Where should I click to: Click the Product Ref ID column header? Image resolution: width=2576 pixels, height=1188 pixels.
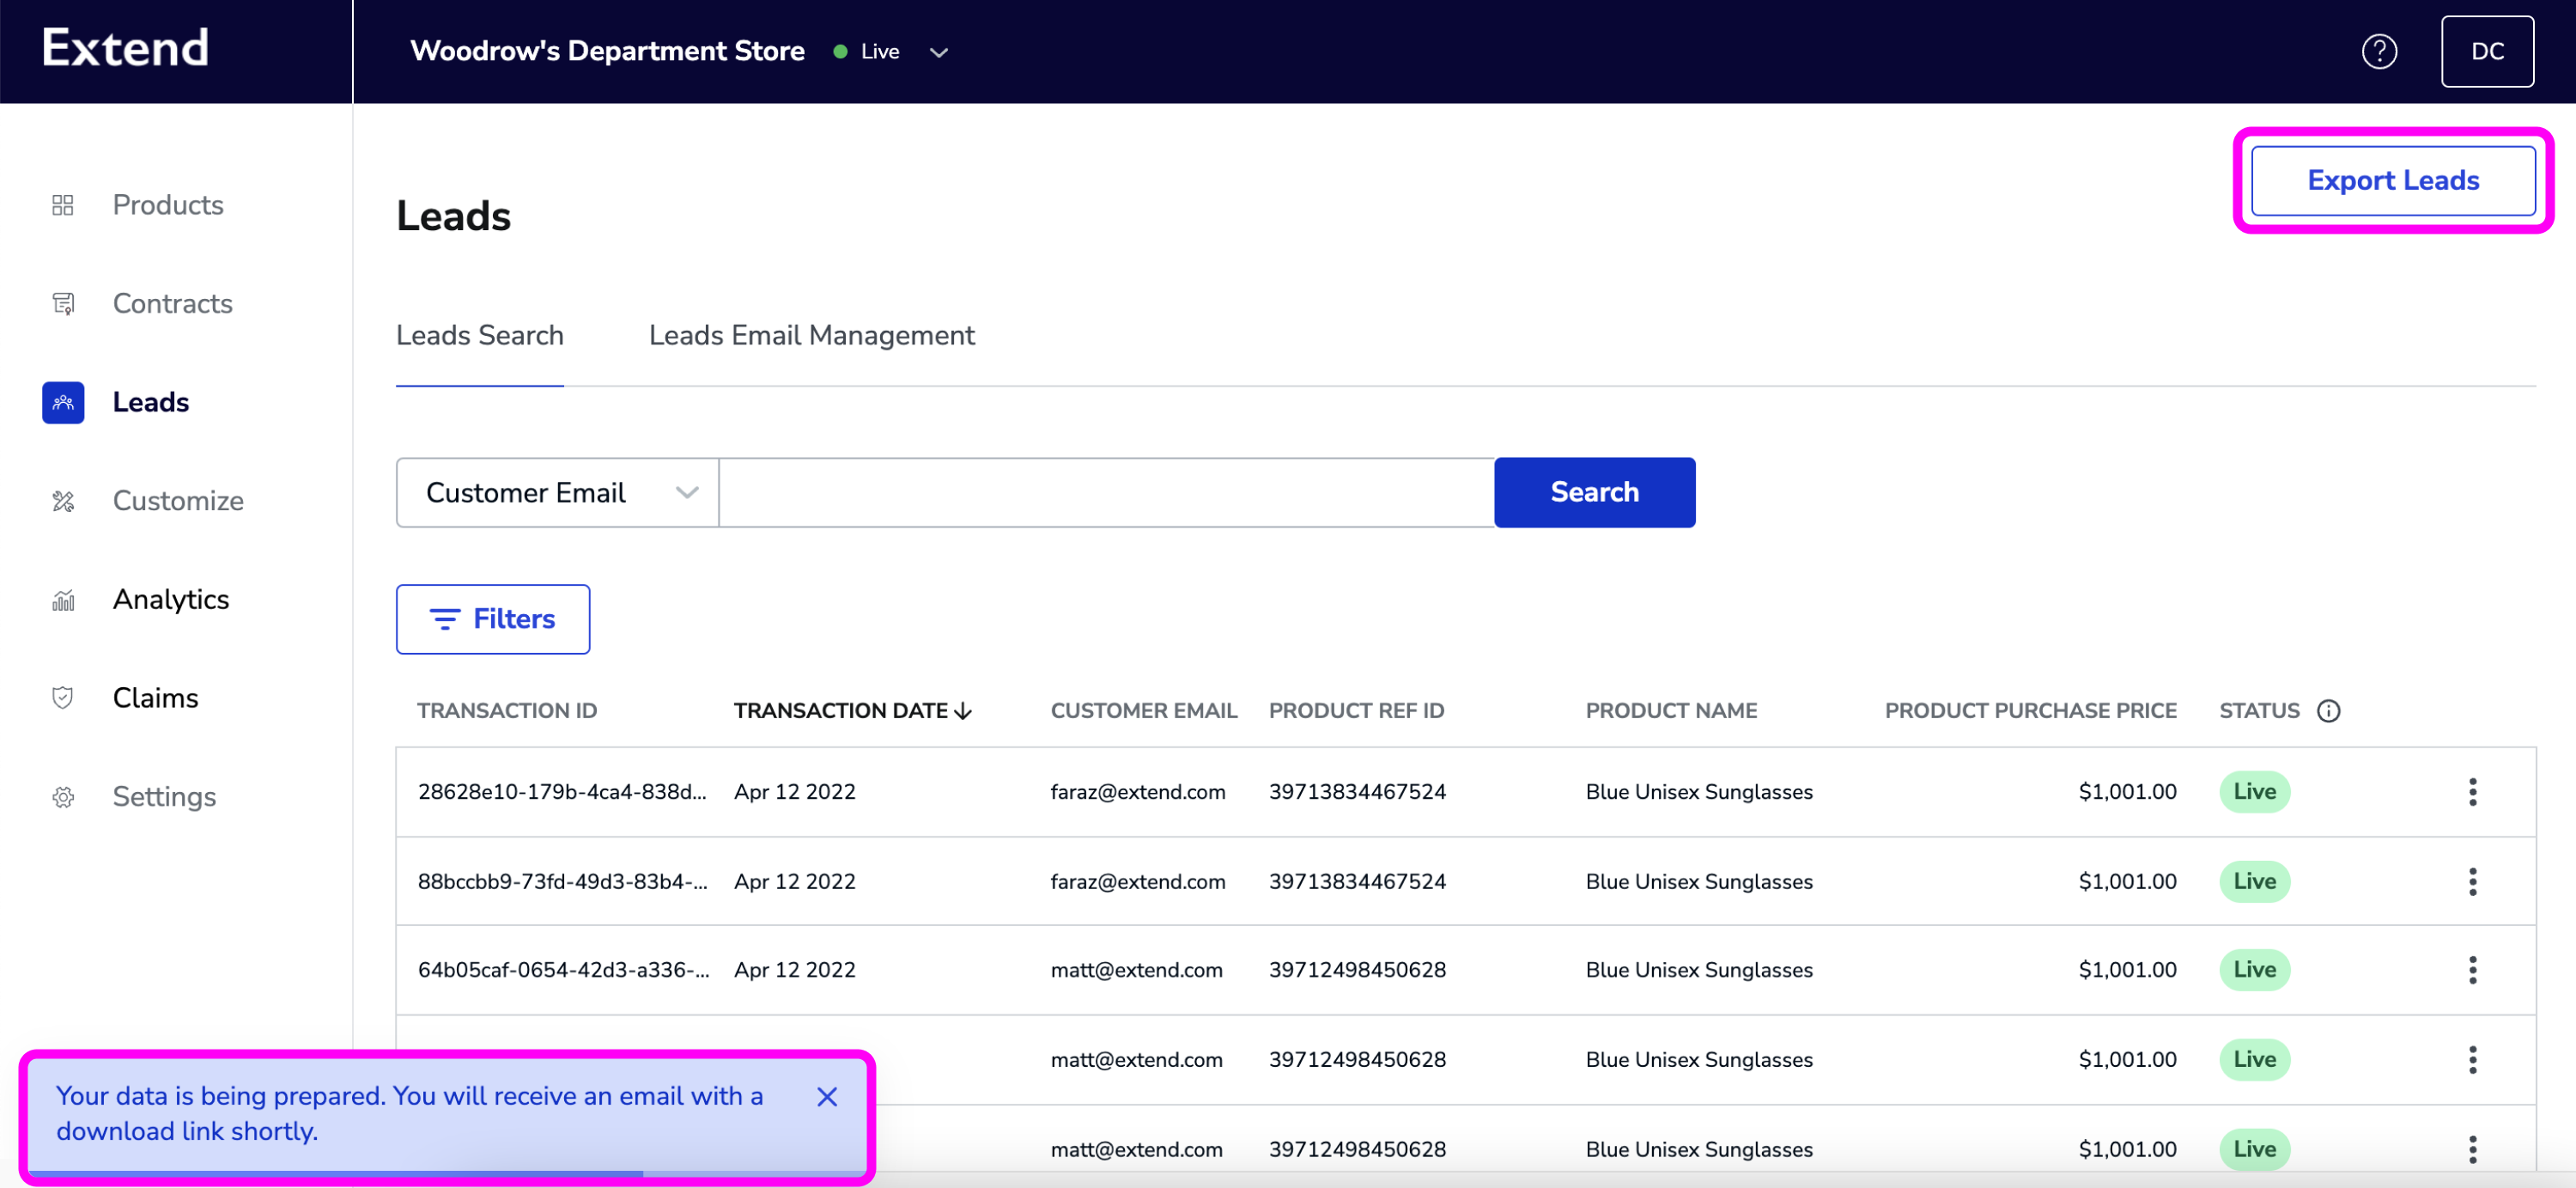1356,711
